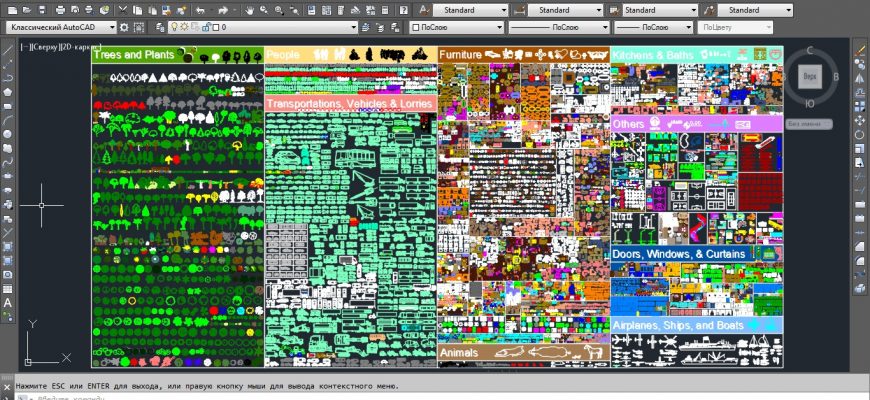
Task: Click the Save icon in top toolbar
Action: click(x=43, y=9)
